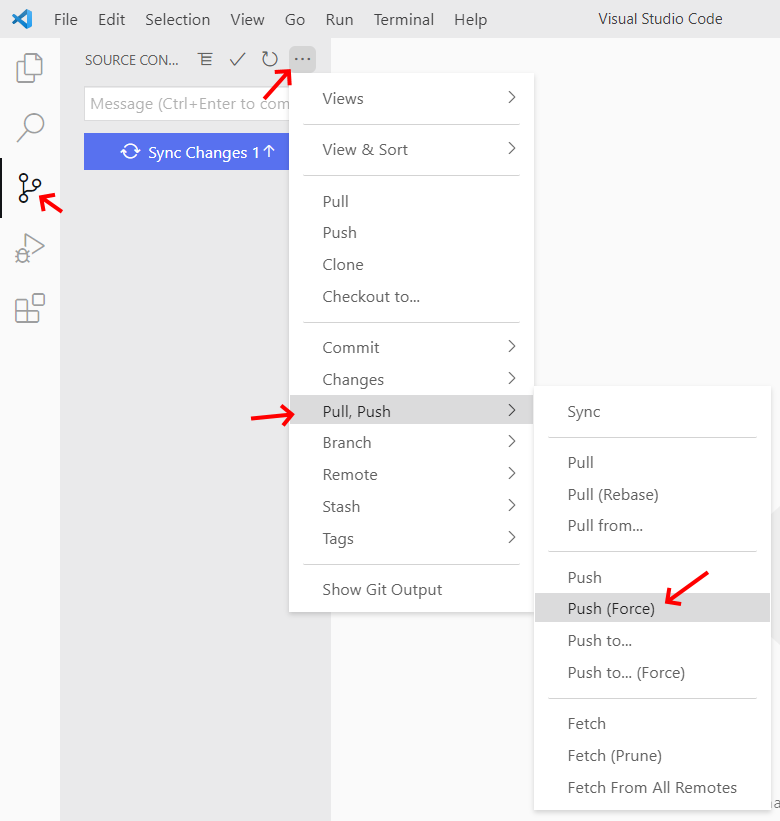Select the Source Control icon
Image resolution: width=780 pixels, height=821 pixels.
(30, 187)
